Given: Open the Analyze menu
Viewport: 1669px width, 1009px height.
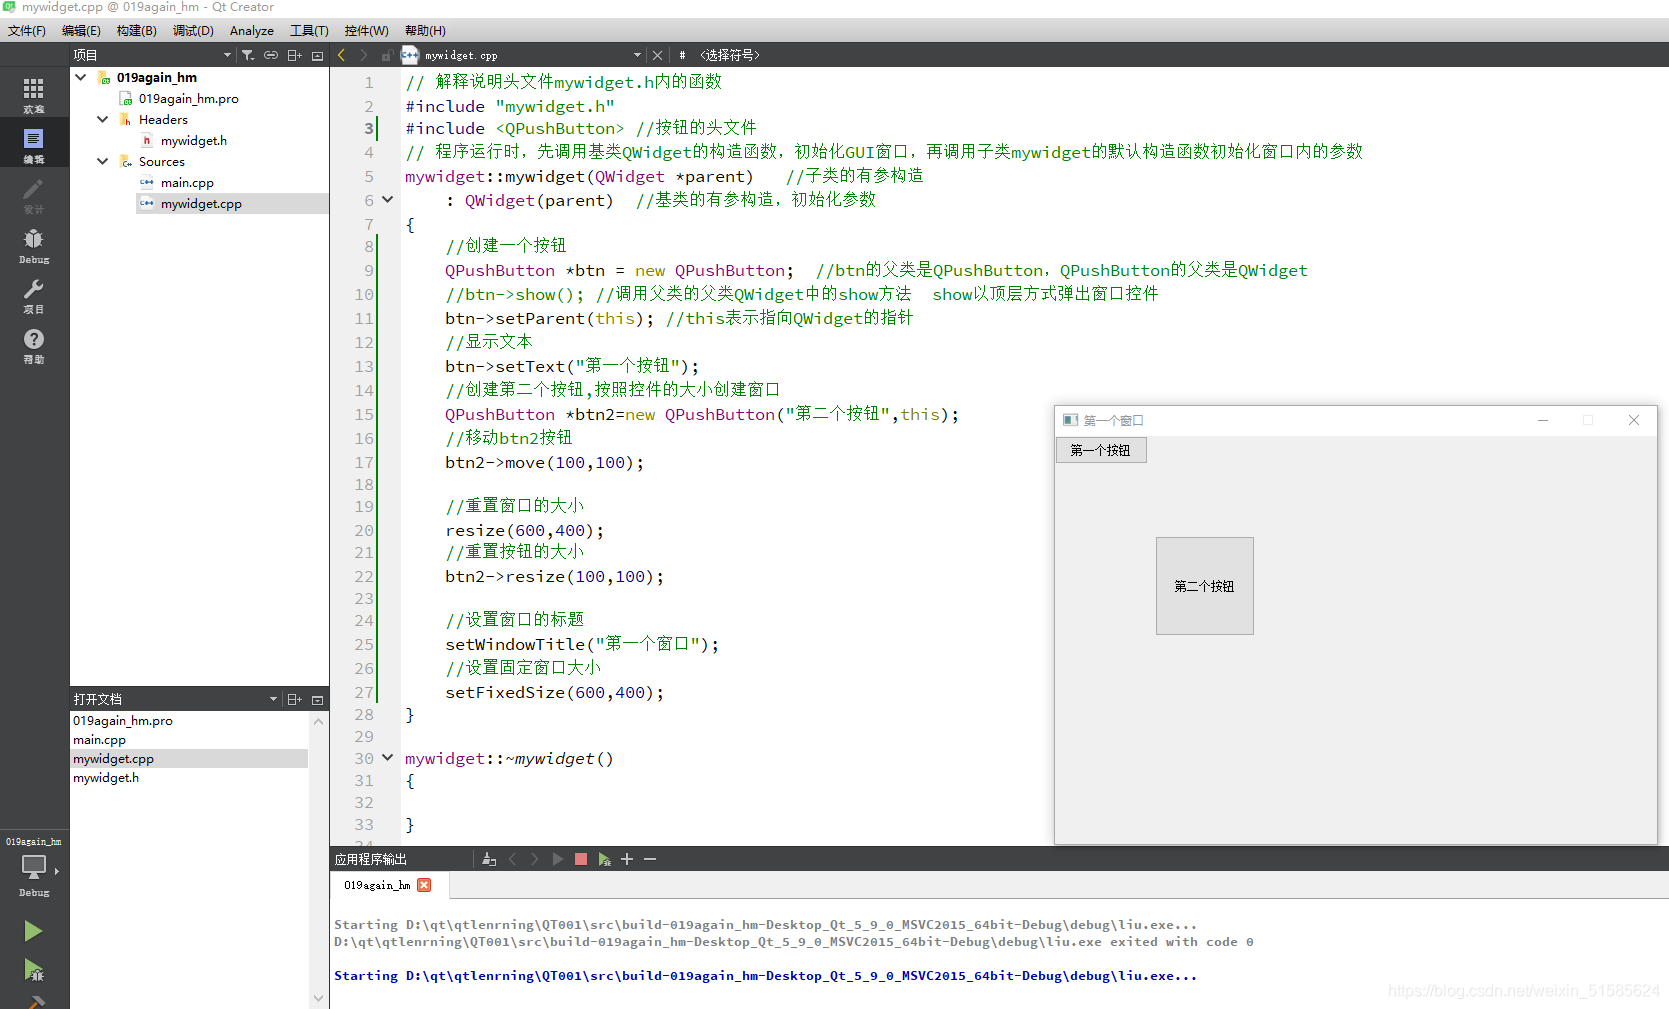Looking at the screenshot, I should tap(252, 31).
